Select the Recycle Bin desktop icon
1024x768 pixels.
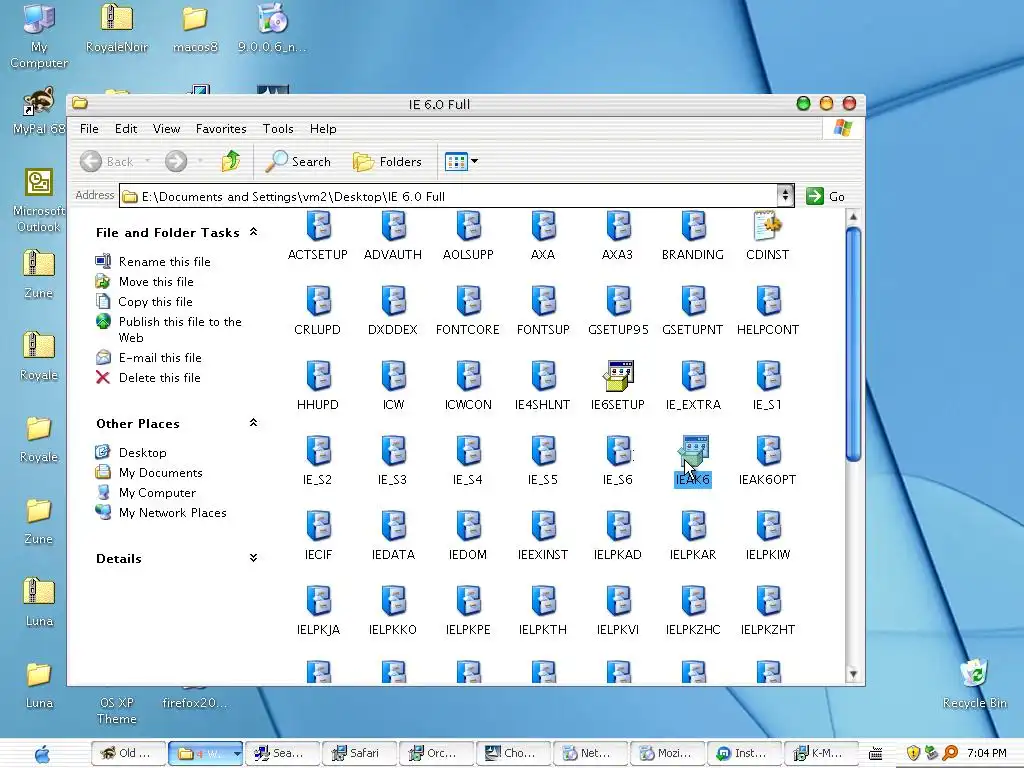pyautogui.click(x=974, y=684)
